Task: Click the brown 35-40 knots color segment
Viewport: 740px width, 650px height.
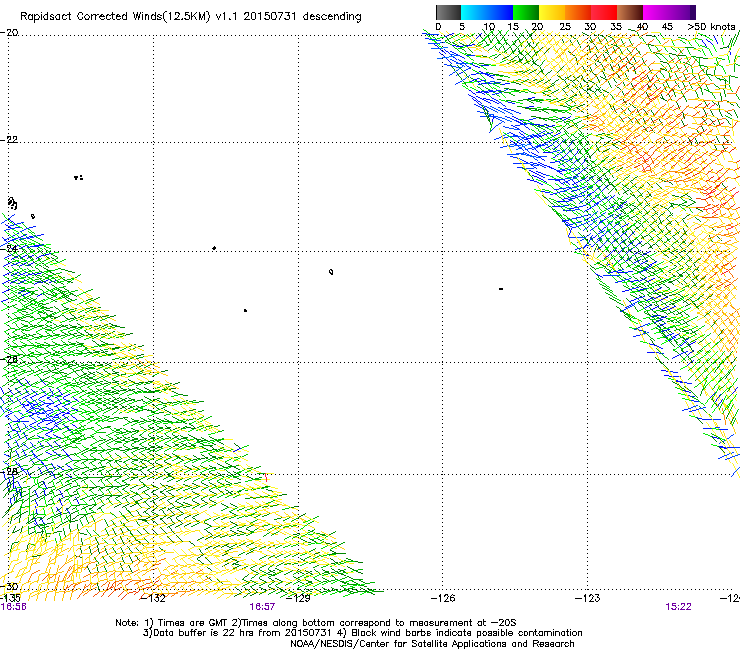Action: tap(630, 13)
